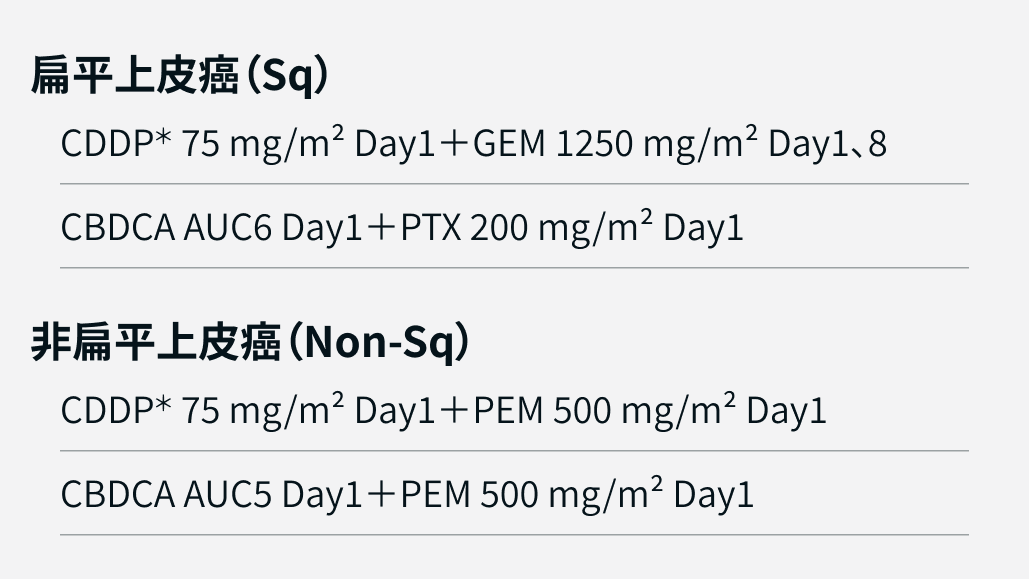Click the 非扁平上皮癌 (Non-Sq) heading
The width and height of the screenshot is (1029, 579).
250,343
